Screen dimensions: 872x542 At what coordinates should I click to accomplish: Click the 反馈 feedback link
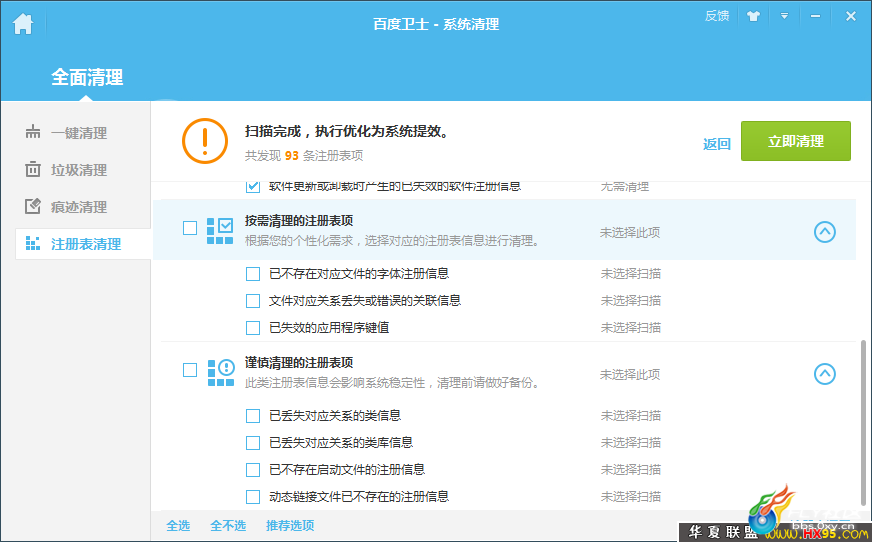(717, 16)
